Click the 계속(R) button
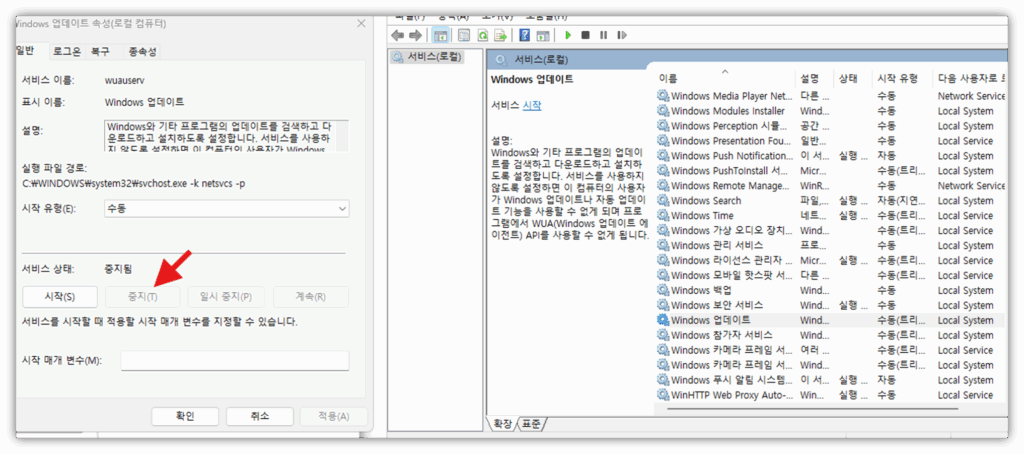The image size is (1024, 454). click(311, 297)
